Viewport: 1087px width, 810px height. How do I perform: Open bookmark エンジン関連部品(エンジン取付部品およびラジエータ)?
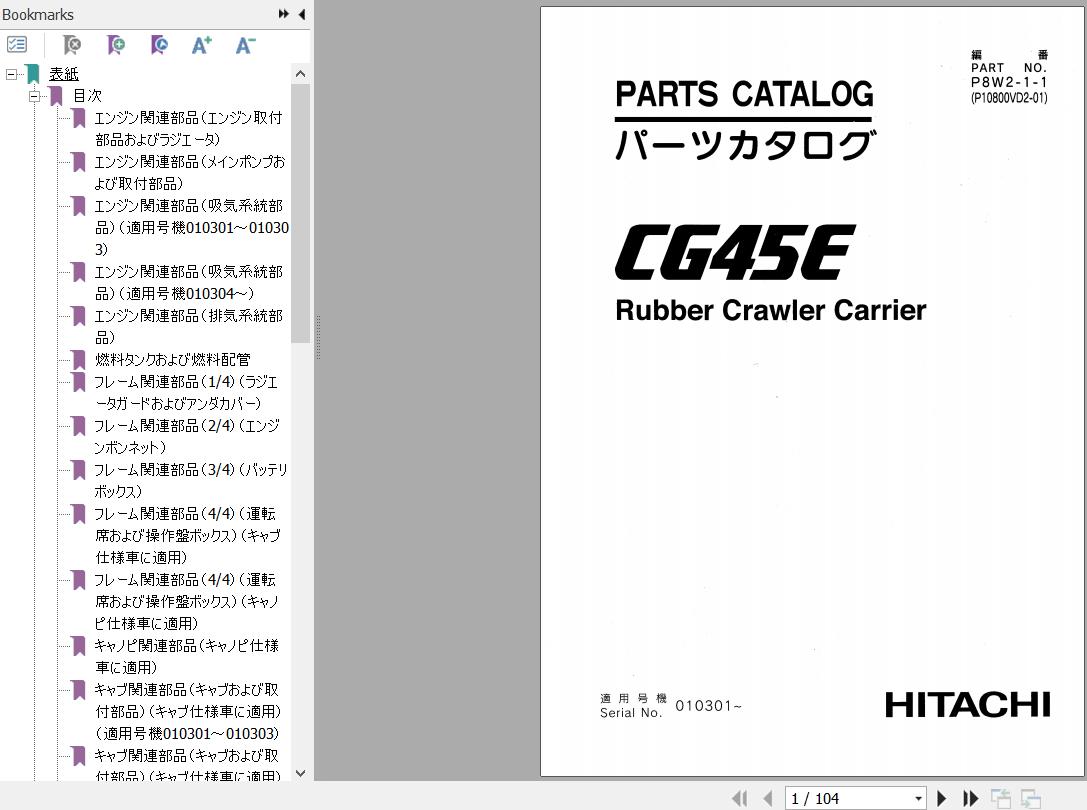click(x=189, y=128)
